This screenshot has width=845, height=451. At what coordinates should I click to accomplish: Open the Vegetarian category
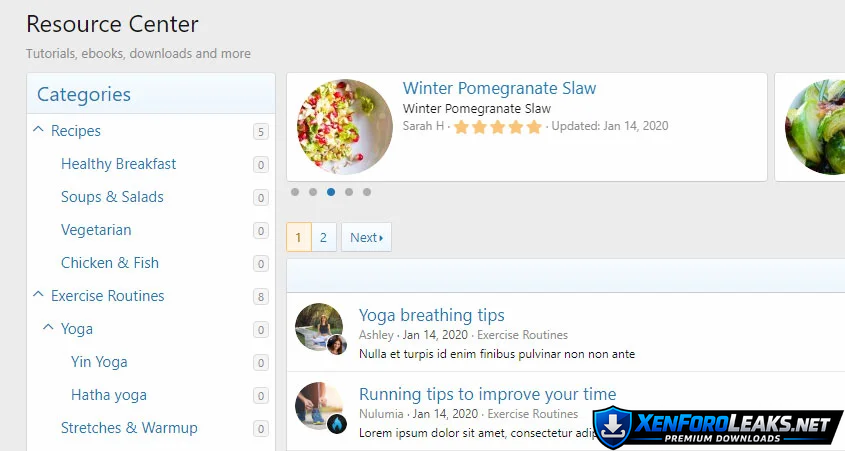(96, 230)
